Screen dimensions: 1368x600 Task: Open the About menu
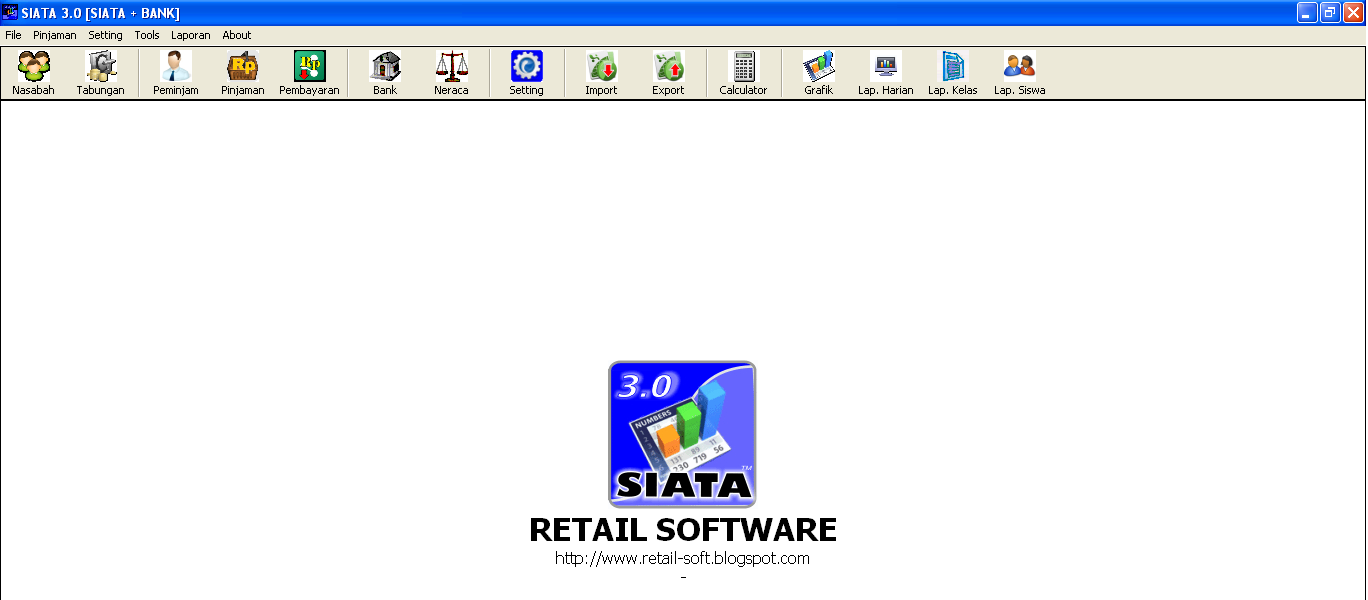click(x=237, y=34)
